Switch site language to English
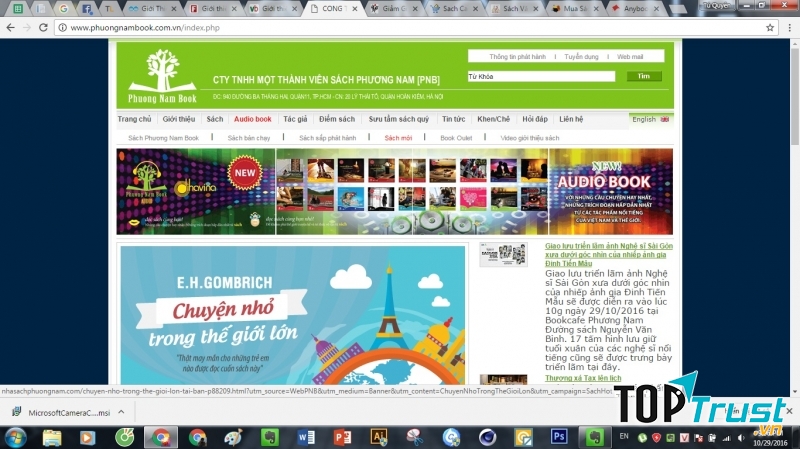Image resolution: width=800 pixels, height=449 pixels. (651, 119)
